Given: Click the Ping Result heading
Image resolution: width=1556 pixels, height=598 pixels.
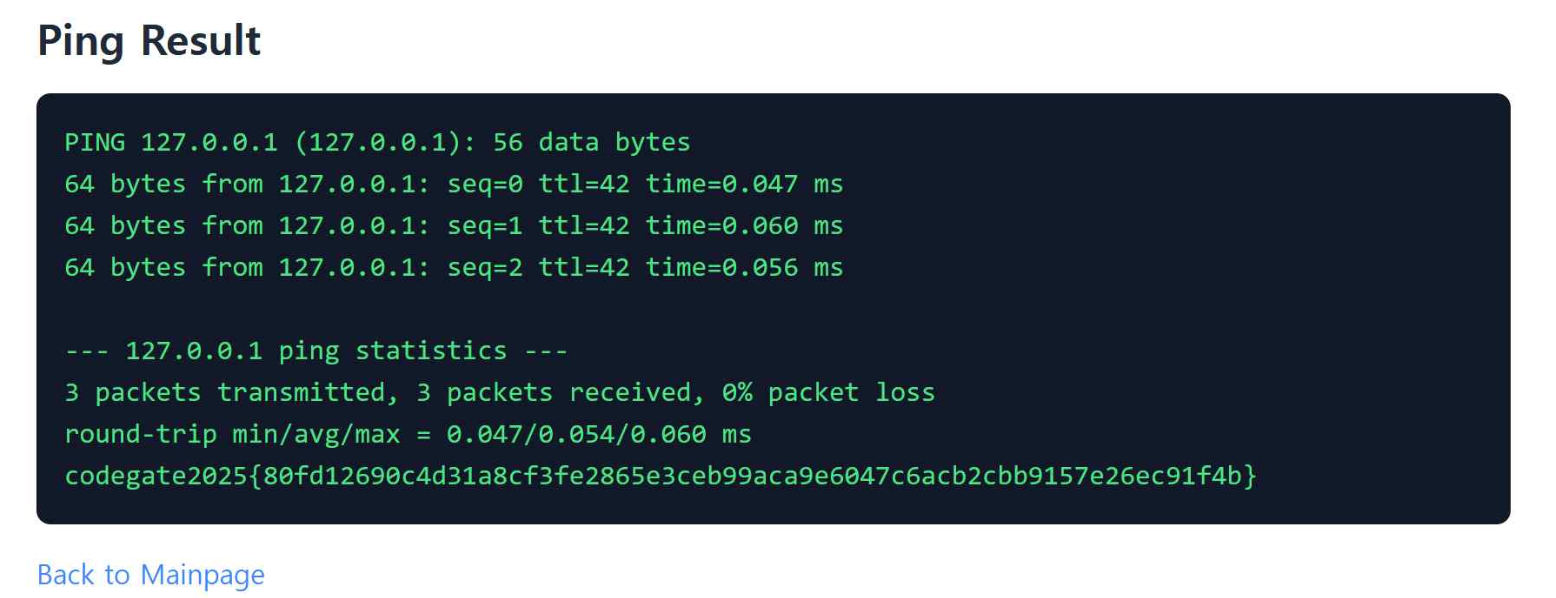Looking at the screenshot, I should point(149,41).
